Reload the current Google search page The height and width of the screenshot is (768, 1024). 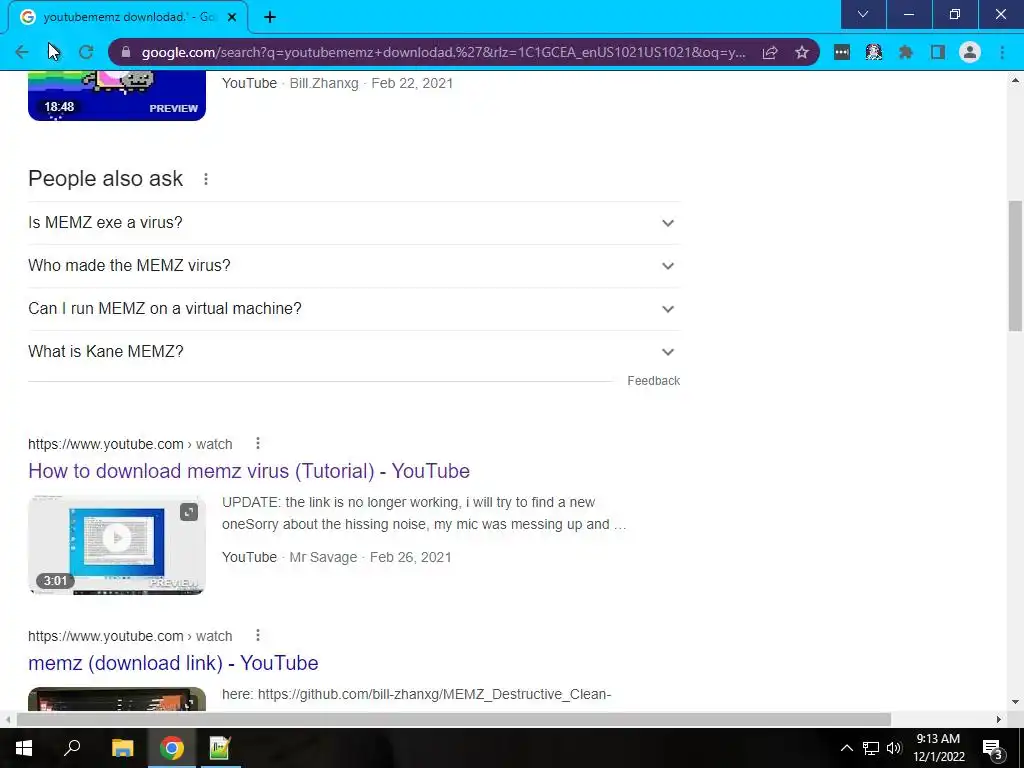(x=86, y=52)
